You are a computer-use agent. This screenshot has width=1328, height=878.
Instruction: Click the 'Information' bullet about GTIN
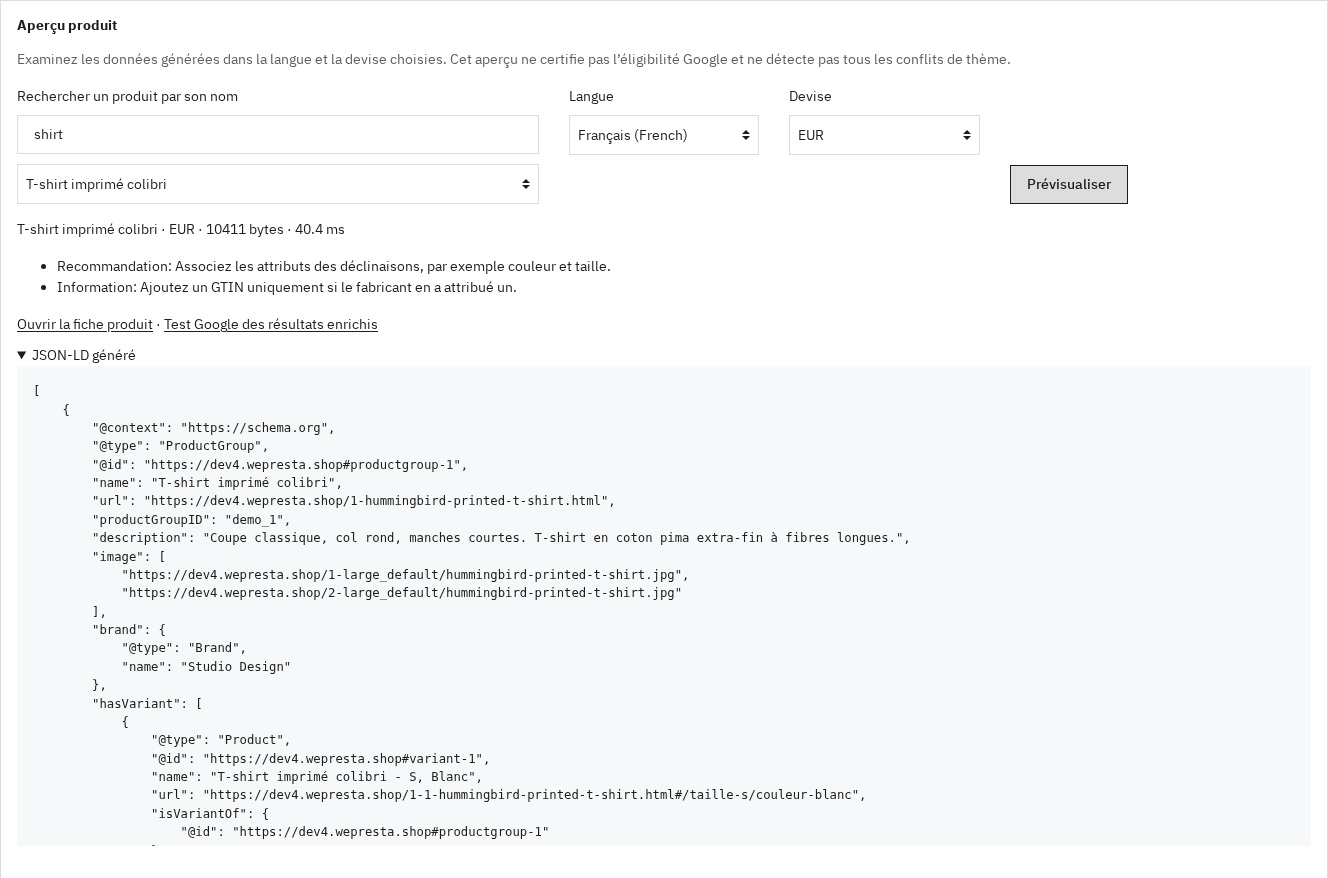click(x=287, y=287)
